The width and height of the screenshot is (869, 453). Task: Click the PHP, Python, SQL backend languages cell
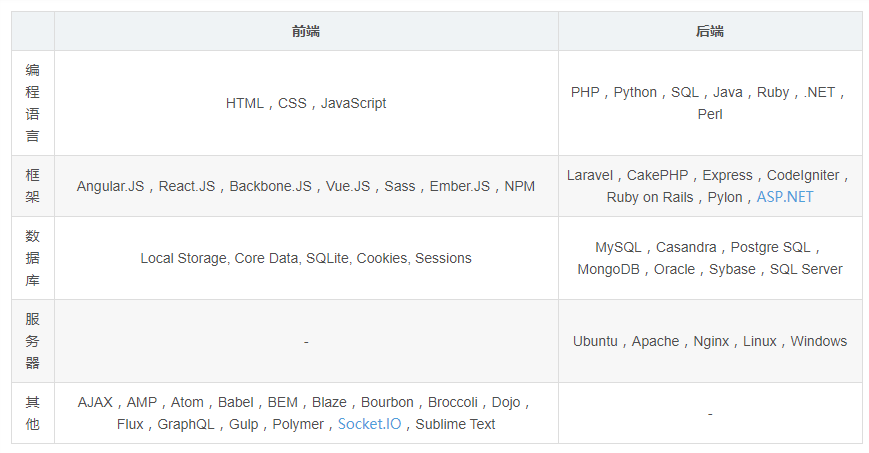click(x=710, y=103)
